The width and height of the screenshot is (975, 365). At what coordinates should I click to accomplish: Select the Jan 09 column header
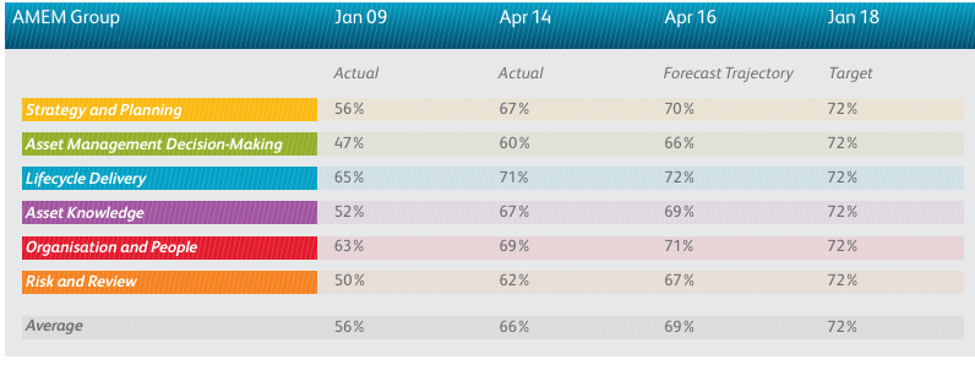pyautogui.click(x=360, y=17)
